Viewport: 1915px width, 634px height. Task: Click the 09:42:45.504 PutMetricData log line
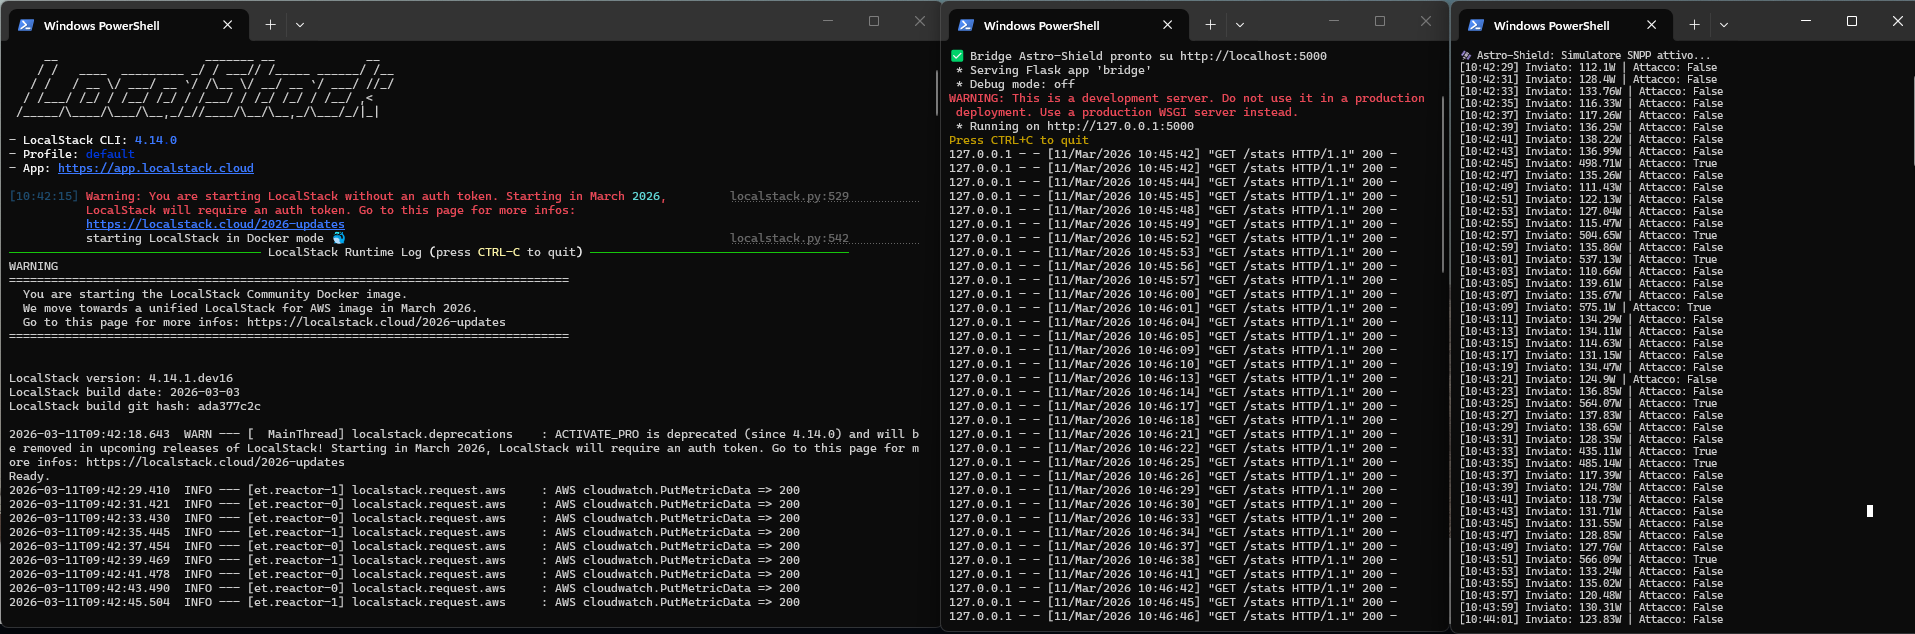[x=405, y=602]
